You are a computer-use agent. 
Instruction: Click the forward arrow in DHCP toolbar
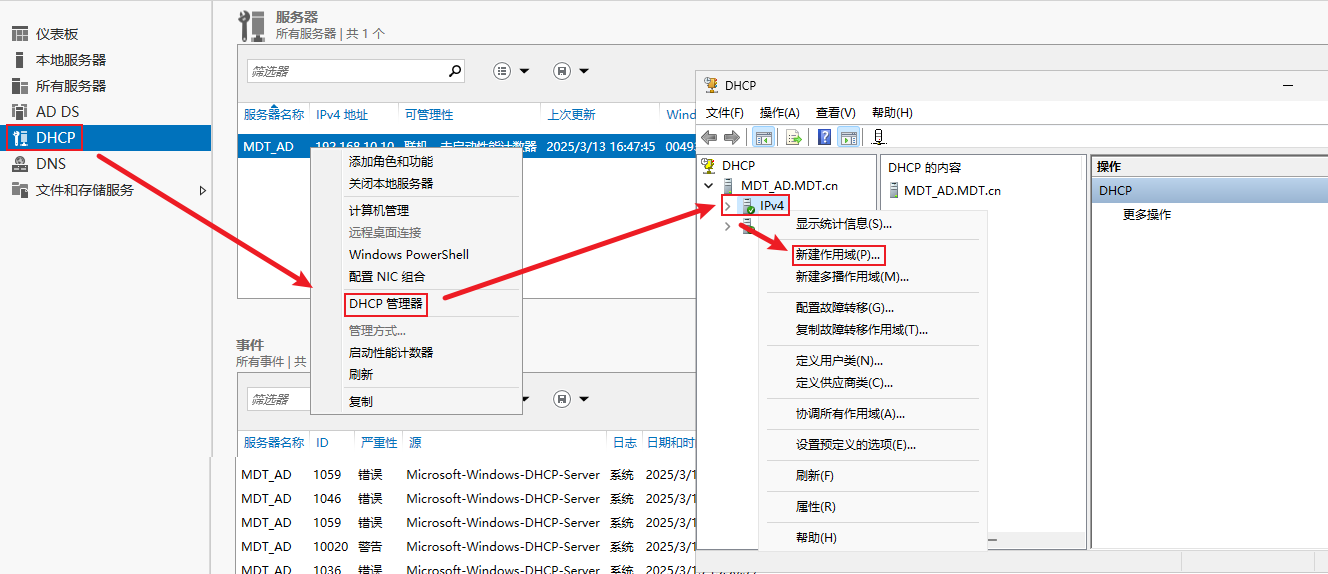(732, 137)
